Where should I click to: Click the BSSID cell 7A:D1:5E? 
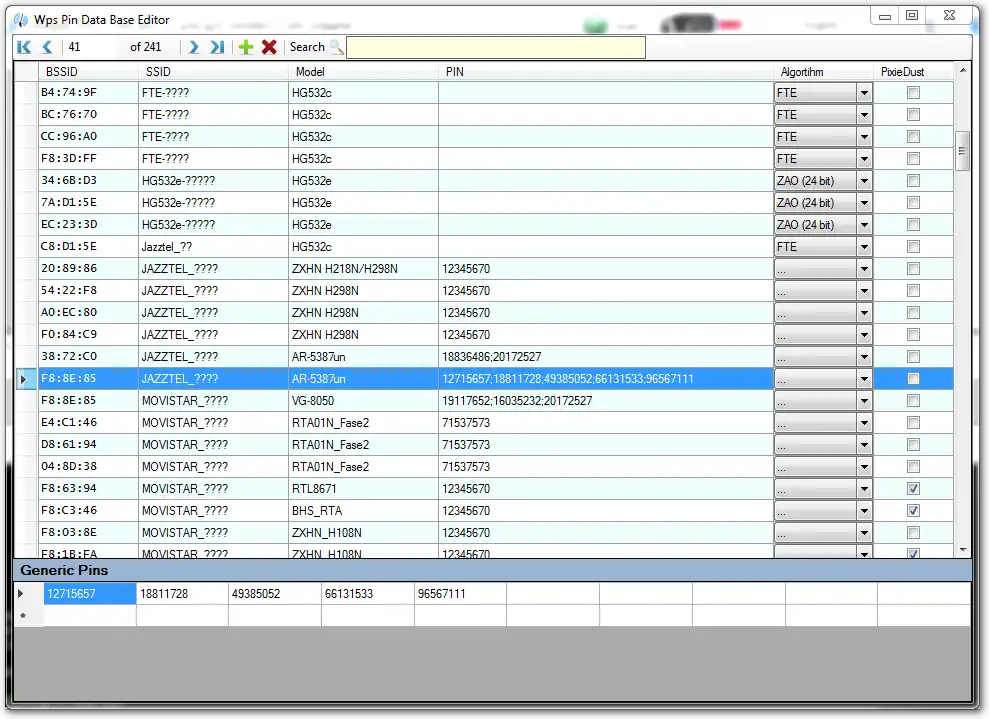coord(88,202)
